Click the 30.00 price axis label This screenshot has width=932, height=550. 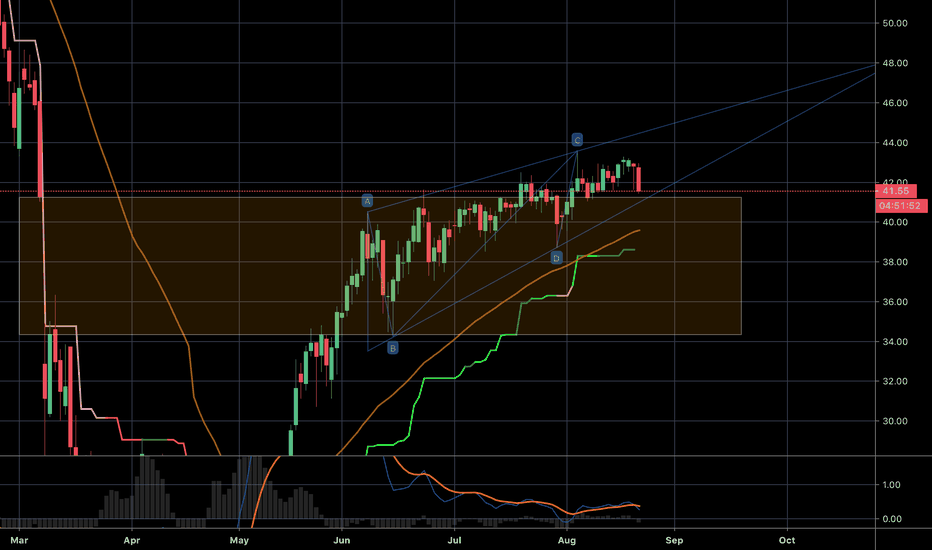pos(895,421)
